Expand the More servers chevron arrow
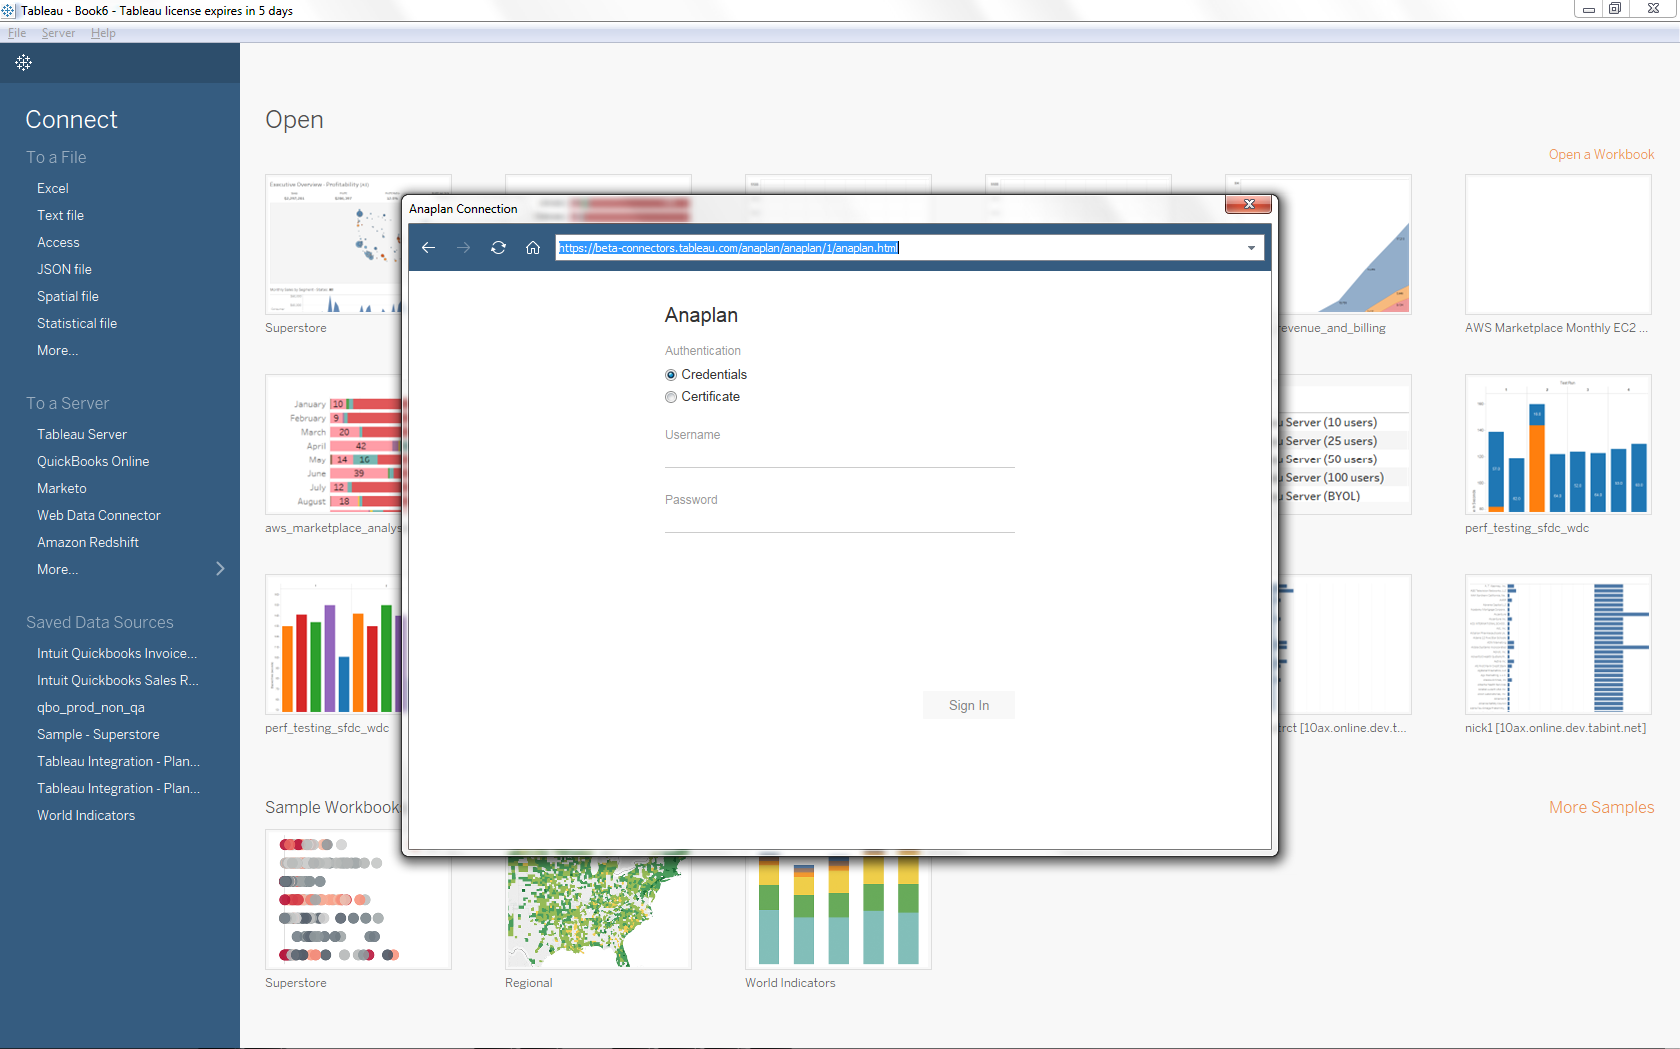This screenshot has width=1680, height=1049. click(x=220, y=569)
